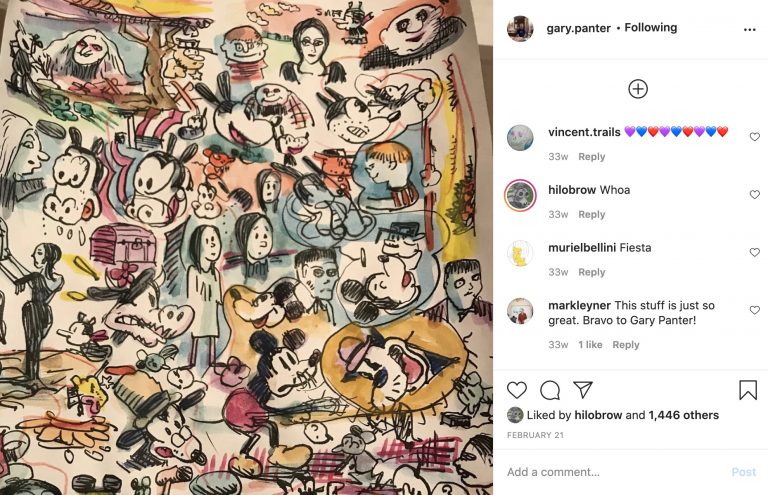The image size is (768, 495).
Task: Open gary.panter profile avatar
Action: point(520,28)
